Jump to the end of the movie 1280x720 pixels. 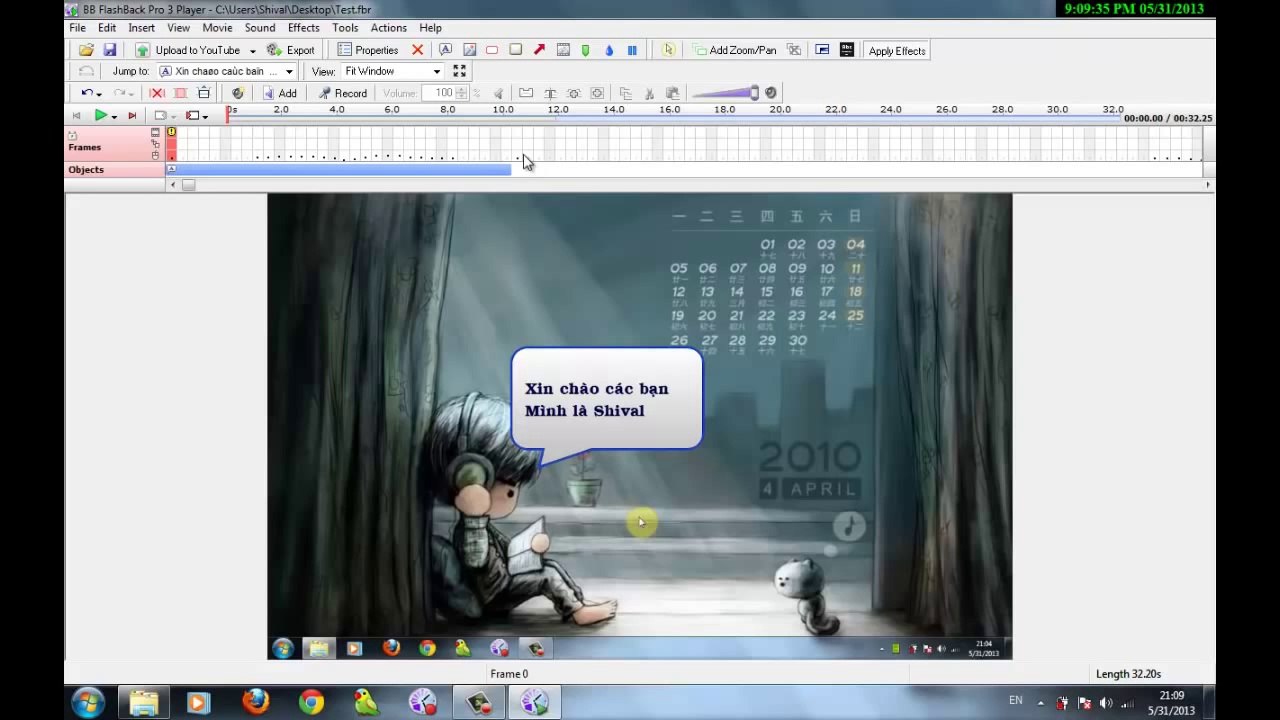132,116
